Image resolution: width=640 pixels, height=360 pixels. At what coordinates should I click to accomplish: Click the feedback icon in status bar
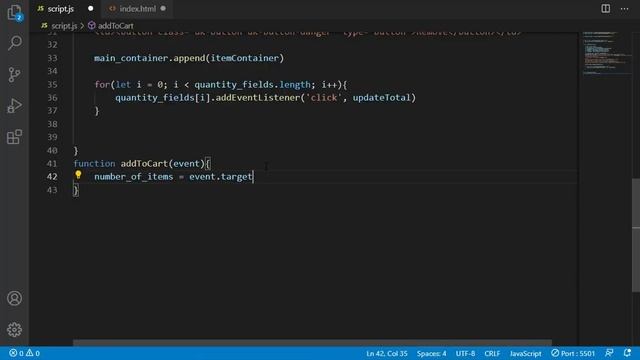(x=609, y=353)
